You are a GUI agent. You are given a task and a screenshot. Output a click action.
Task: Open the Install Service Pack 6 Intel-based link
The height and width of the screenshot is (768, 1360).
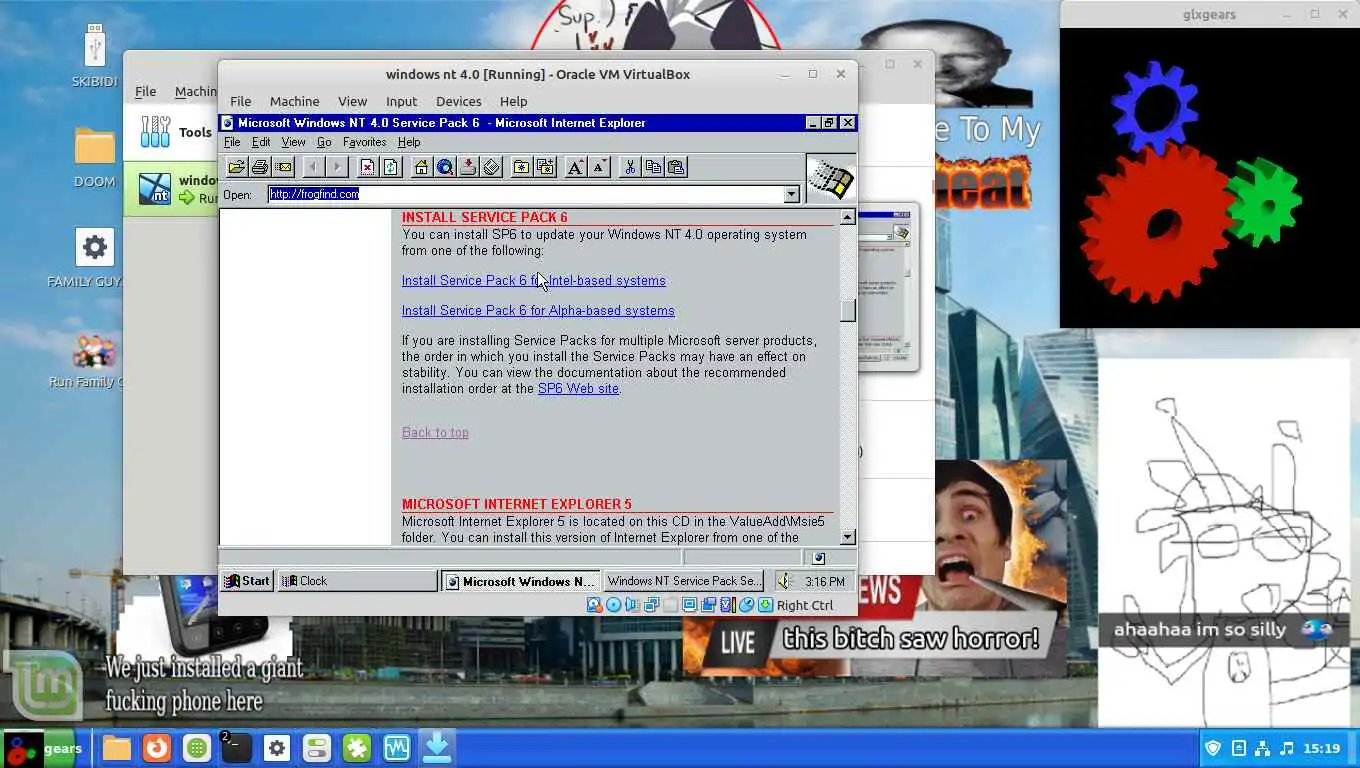pos(533,280)
